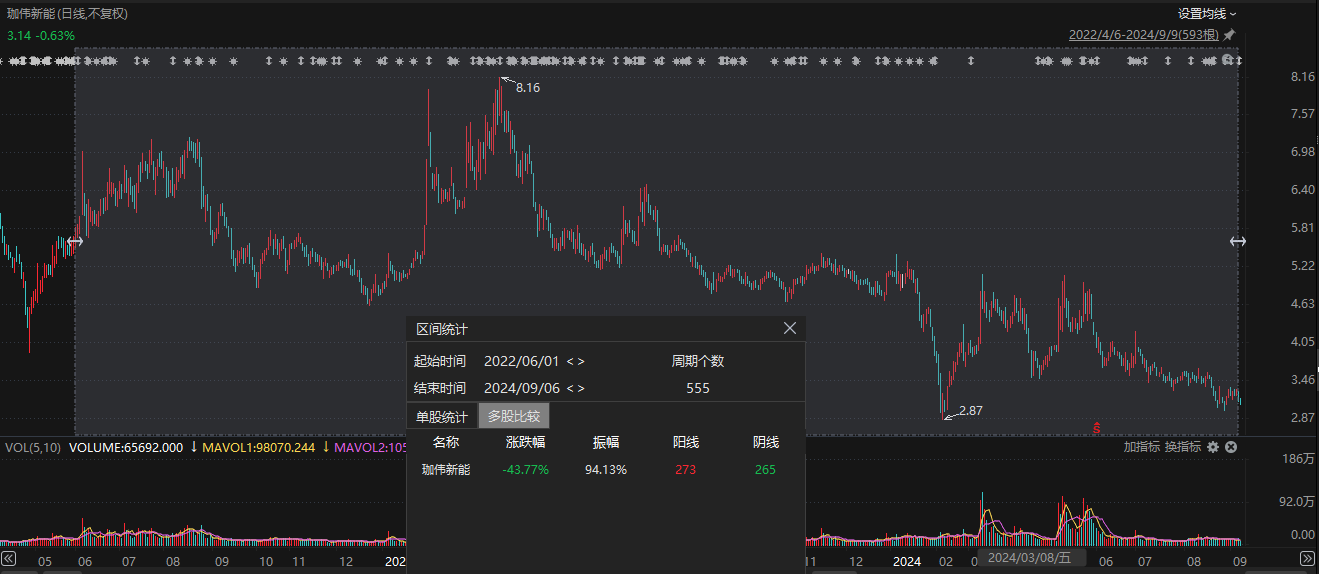This screenshot has width=1319, height=574.
Task: Click 换指标 to change the indicator
Action: point(1182,447)
